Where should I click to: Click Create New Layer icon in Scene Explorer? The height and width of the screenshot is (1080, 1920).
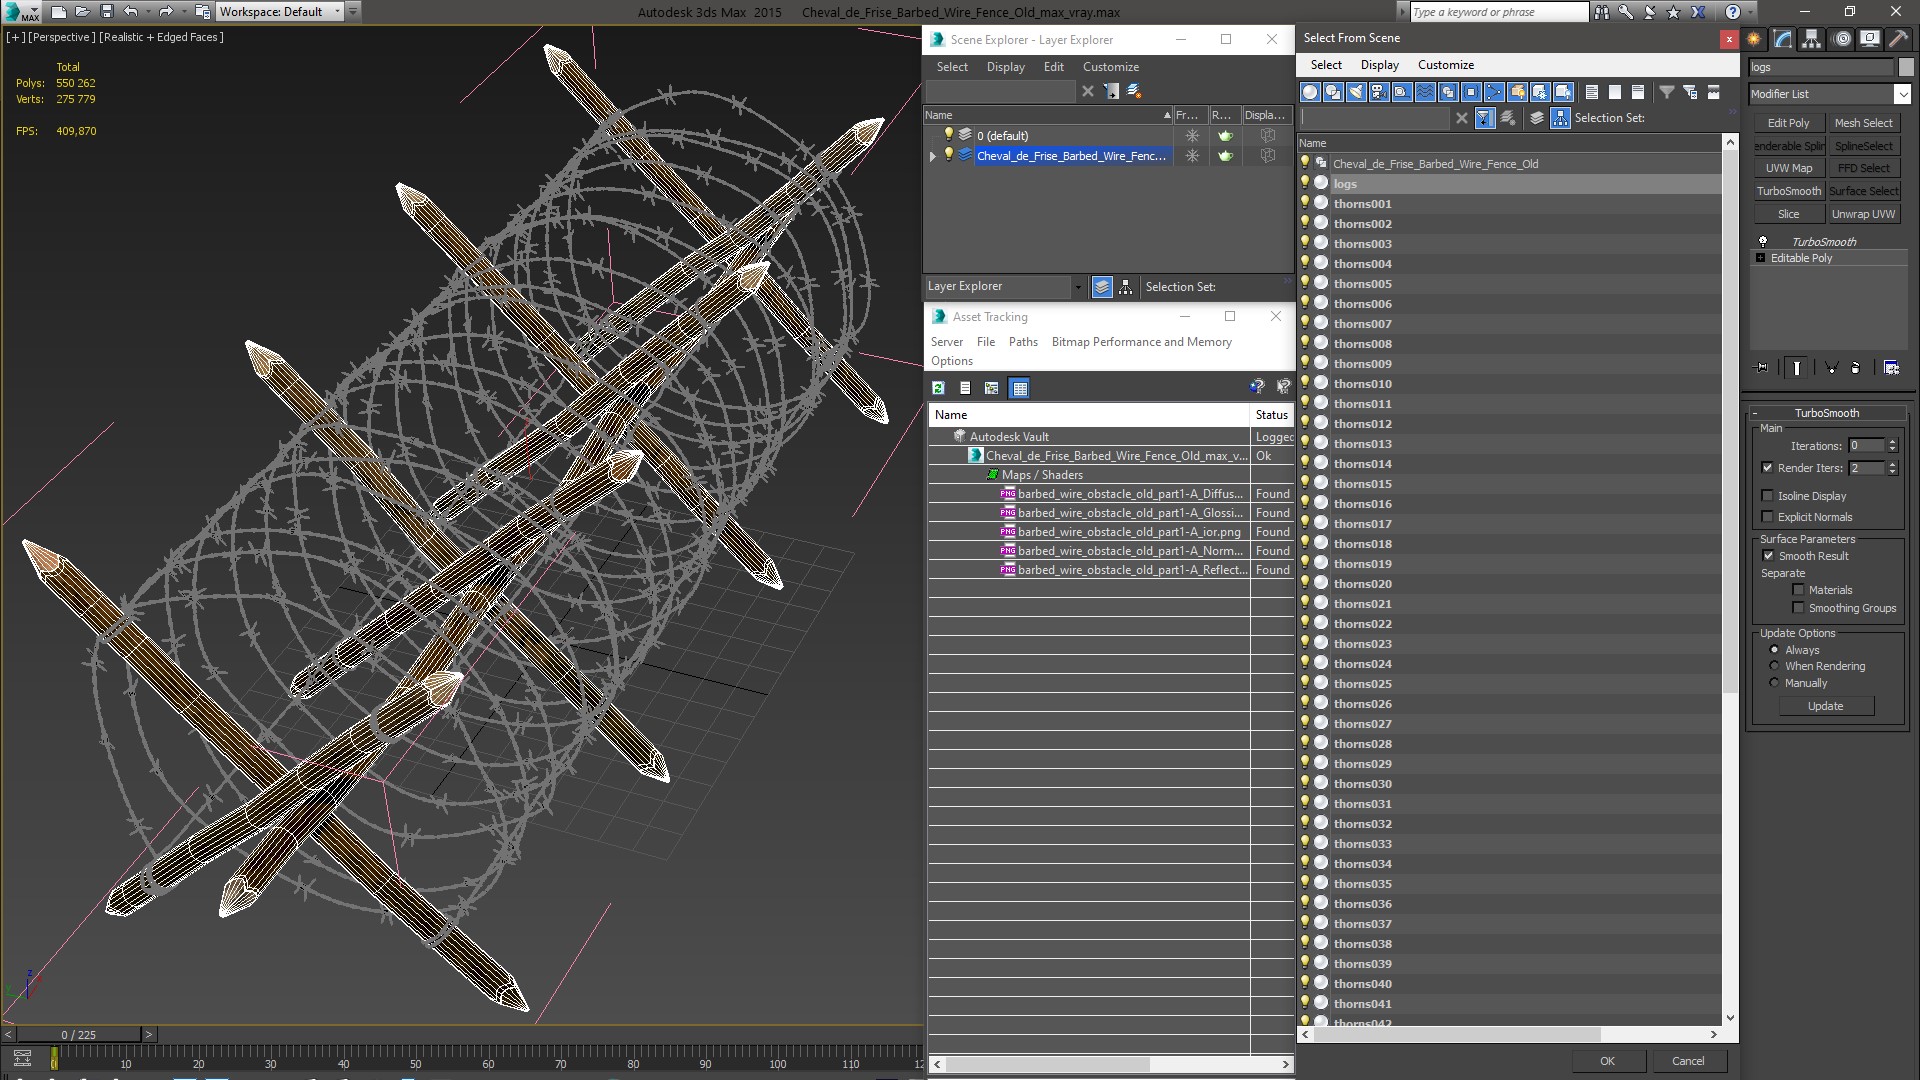pyautogui.click(x=1134, y=91)
